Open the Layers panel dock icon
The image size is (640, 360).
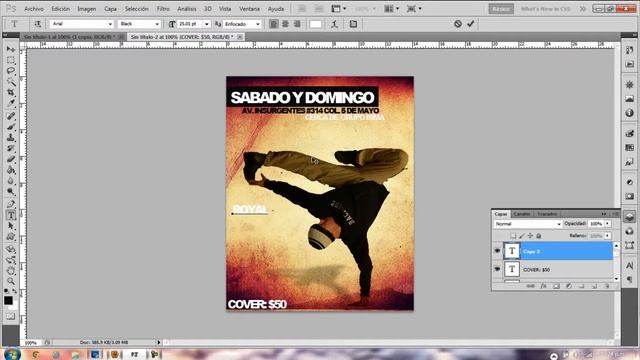pyautogui.click(x=630, y=217)
